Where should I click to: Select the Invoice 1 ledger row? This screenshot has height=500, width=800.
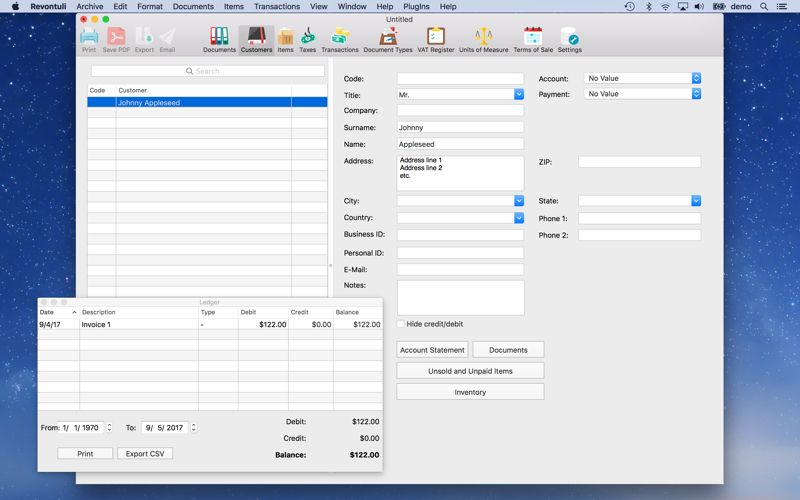[x=210, y=324]
